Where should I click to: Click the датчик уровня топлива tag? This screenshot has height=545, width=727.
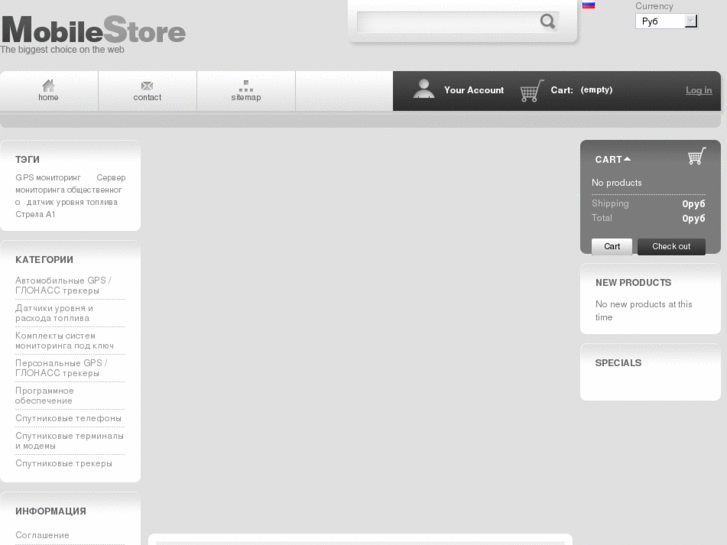point(72,202)
